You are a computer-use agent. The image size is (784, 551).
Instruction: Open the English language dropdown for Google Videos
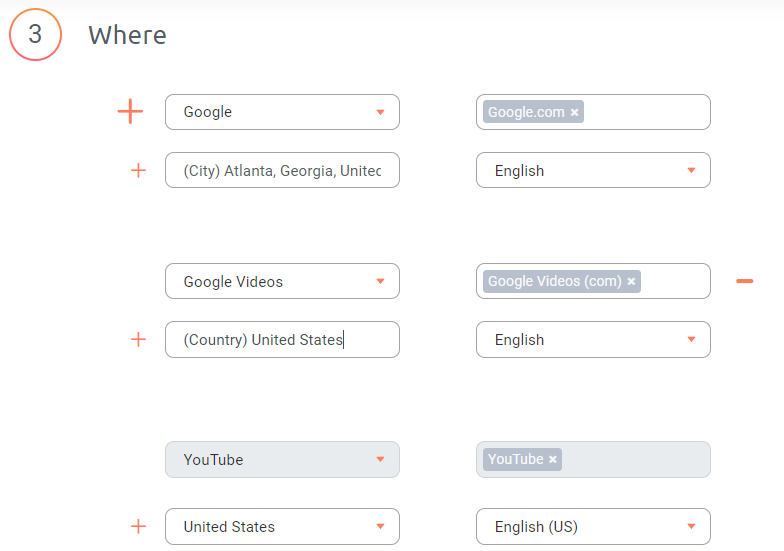click(594, 340)
